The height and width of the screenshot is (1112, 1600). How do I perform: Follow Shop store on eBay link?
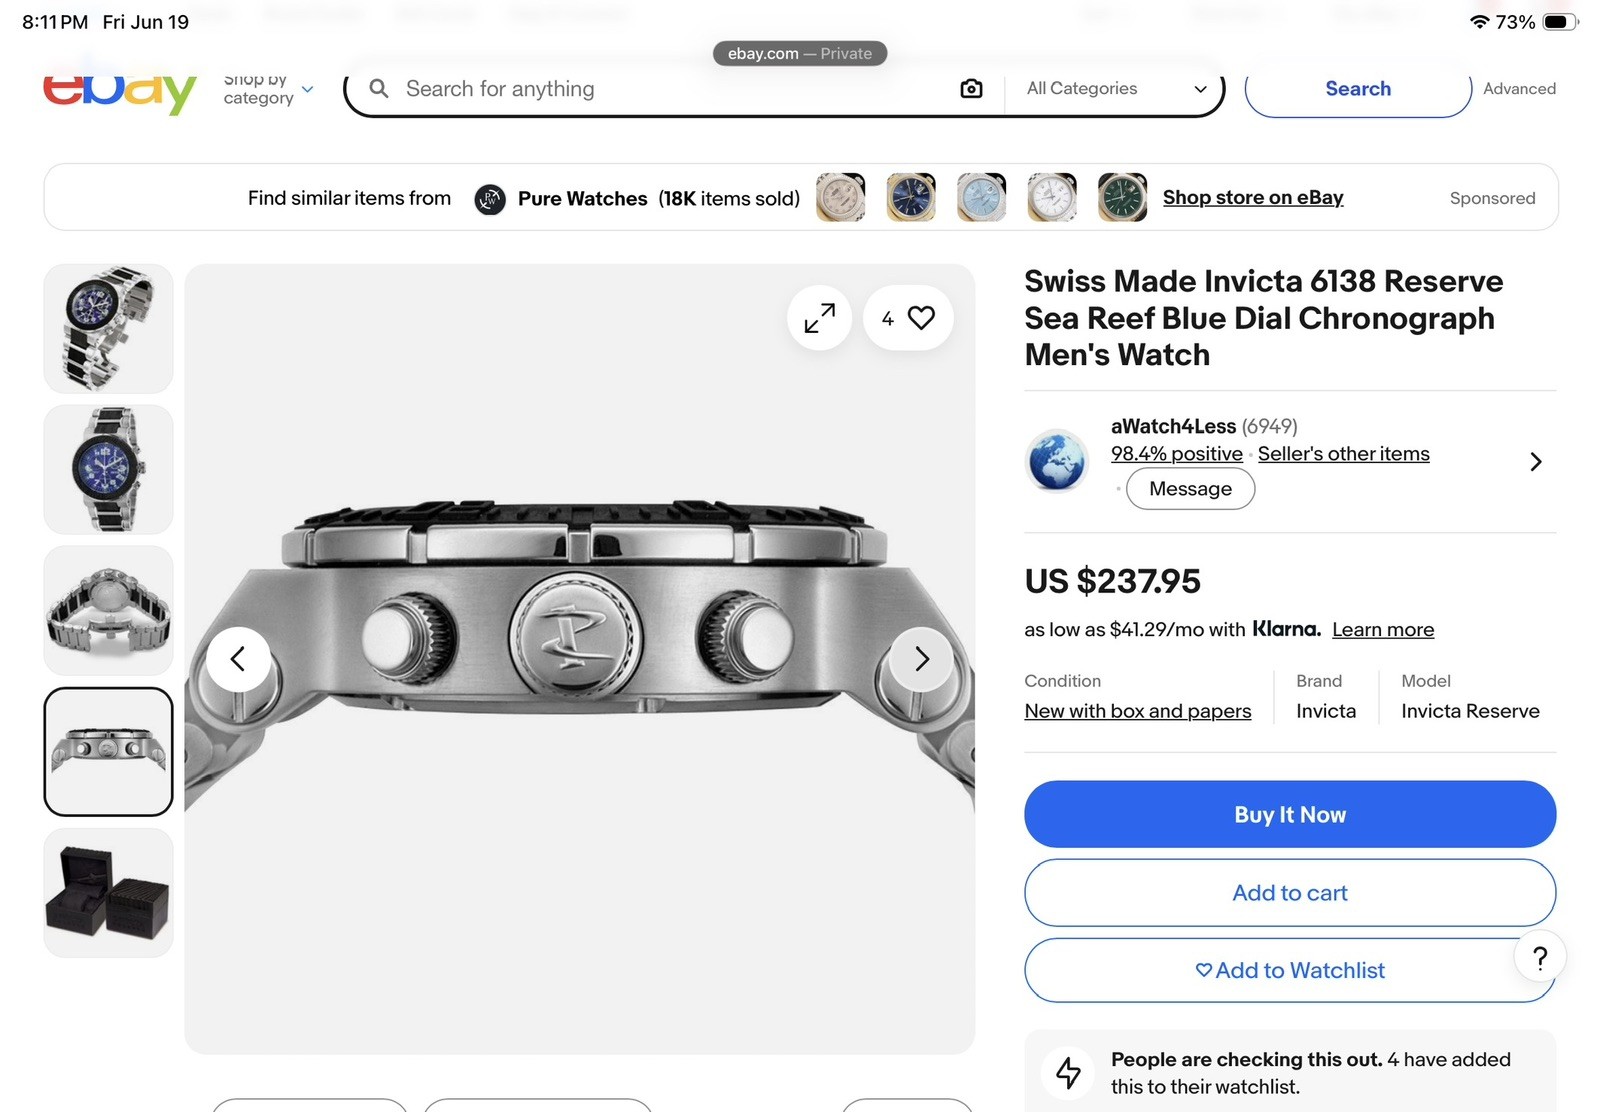click(x=1253, y=198)
